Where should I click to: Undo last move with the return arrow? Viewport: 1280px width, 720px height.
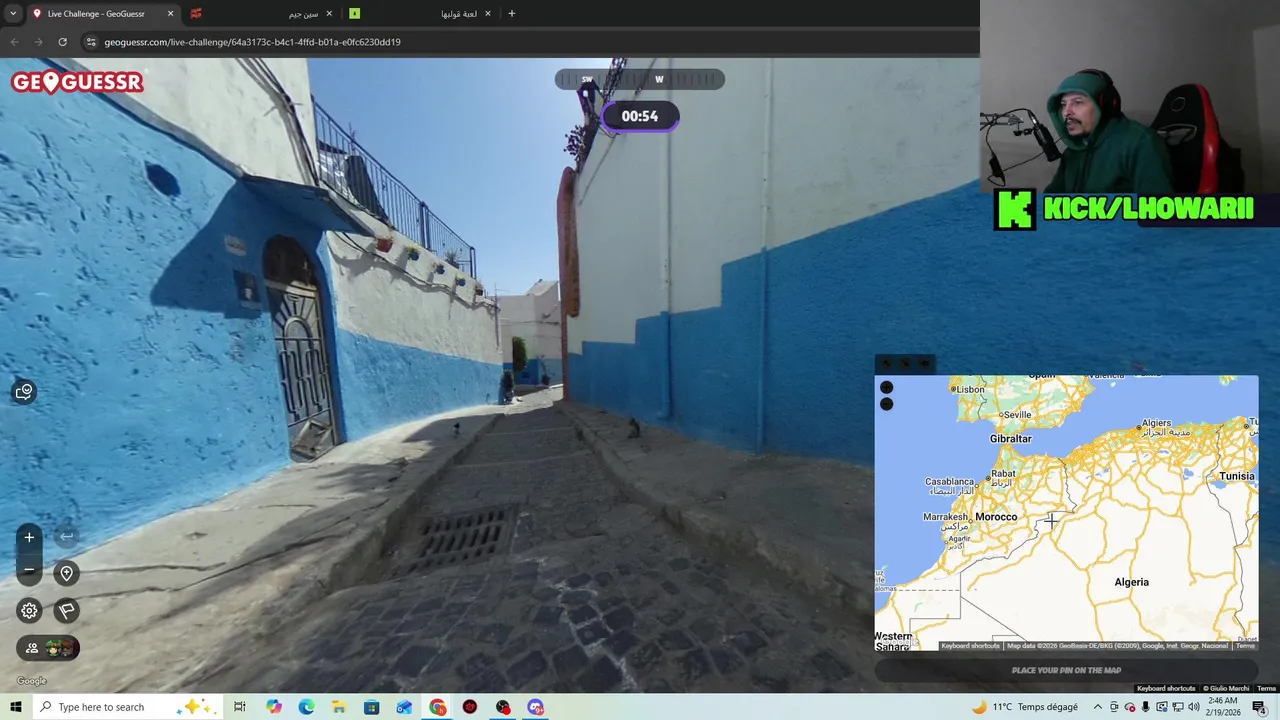(66, 537)
